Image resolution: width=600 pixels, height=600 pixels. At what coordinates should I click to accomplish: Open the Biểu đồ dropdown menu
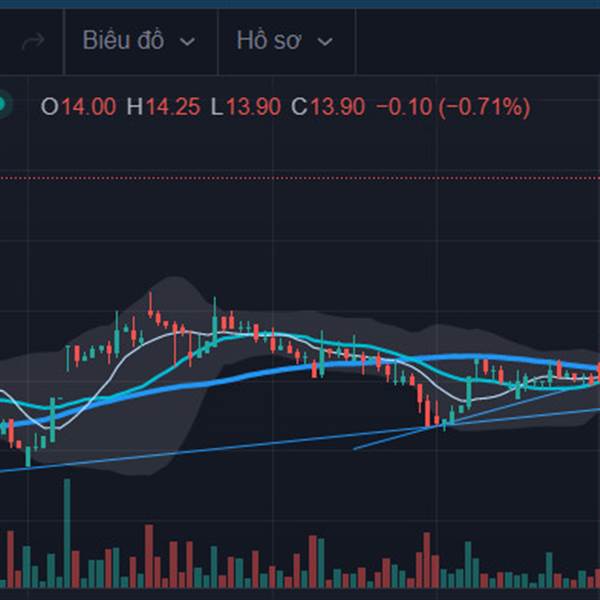139,41
